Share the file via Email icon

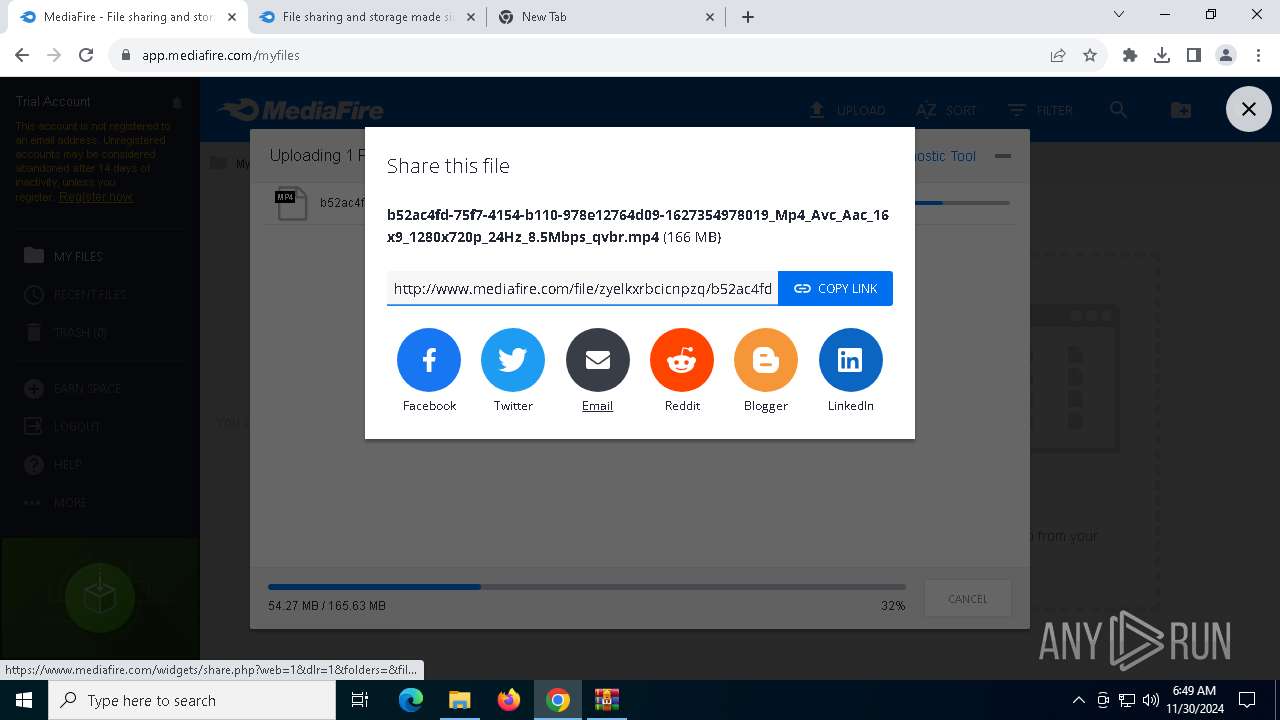pyautogui.click(x=598, y=360)
